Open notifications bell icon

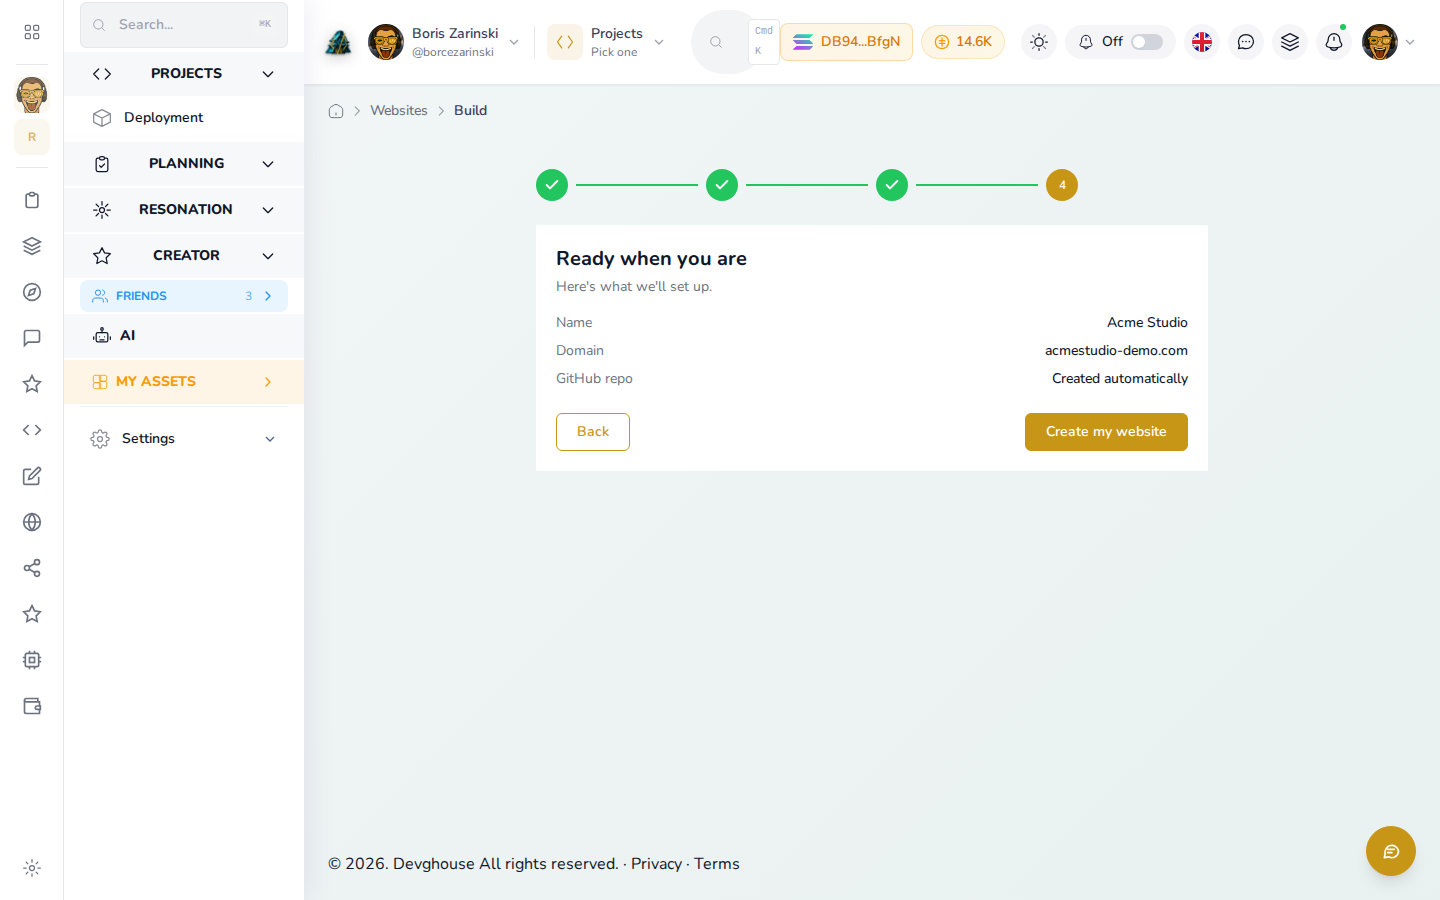pyautogui.click(x=1334, y=42)
